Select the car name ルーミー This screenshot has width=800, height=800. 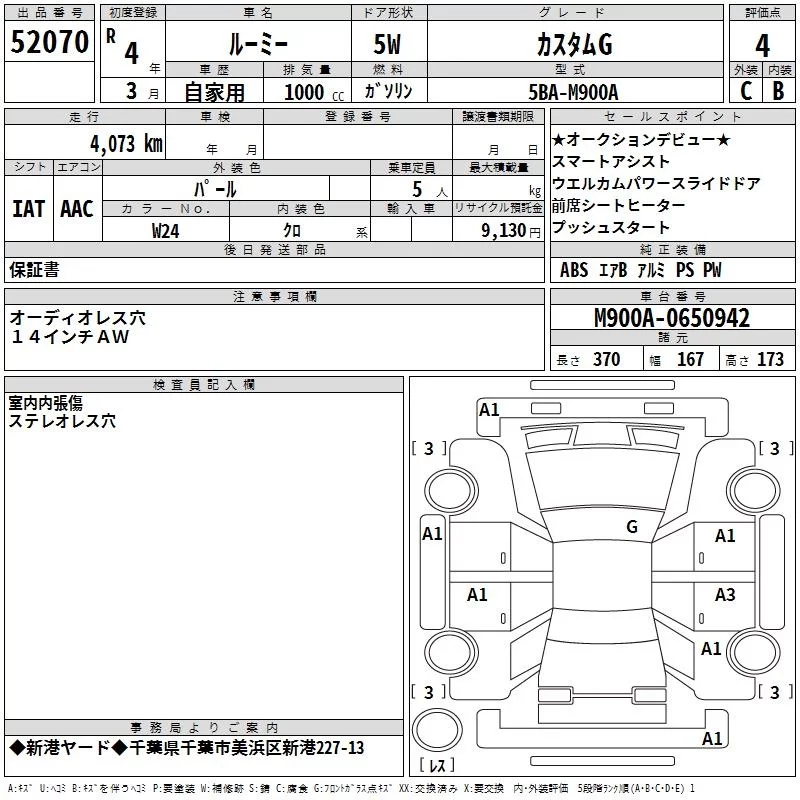tap(258, 44)
